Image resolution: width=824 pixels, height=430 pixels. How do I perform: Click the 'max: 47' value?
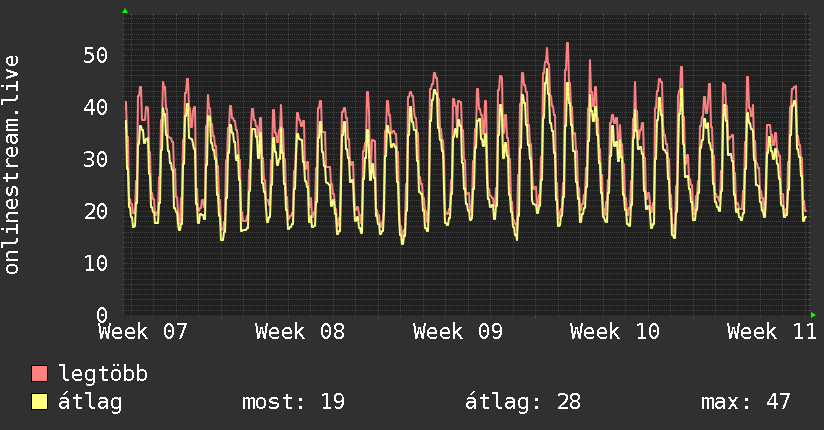(745, 402)
